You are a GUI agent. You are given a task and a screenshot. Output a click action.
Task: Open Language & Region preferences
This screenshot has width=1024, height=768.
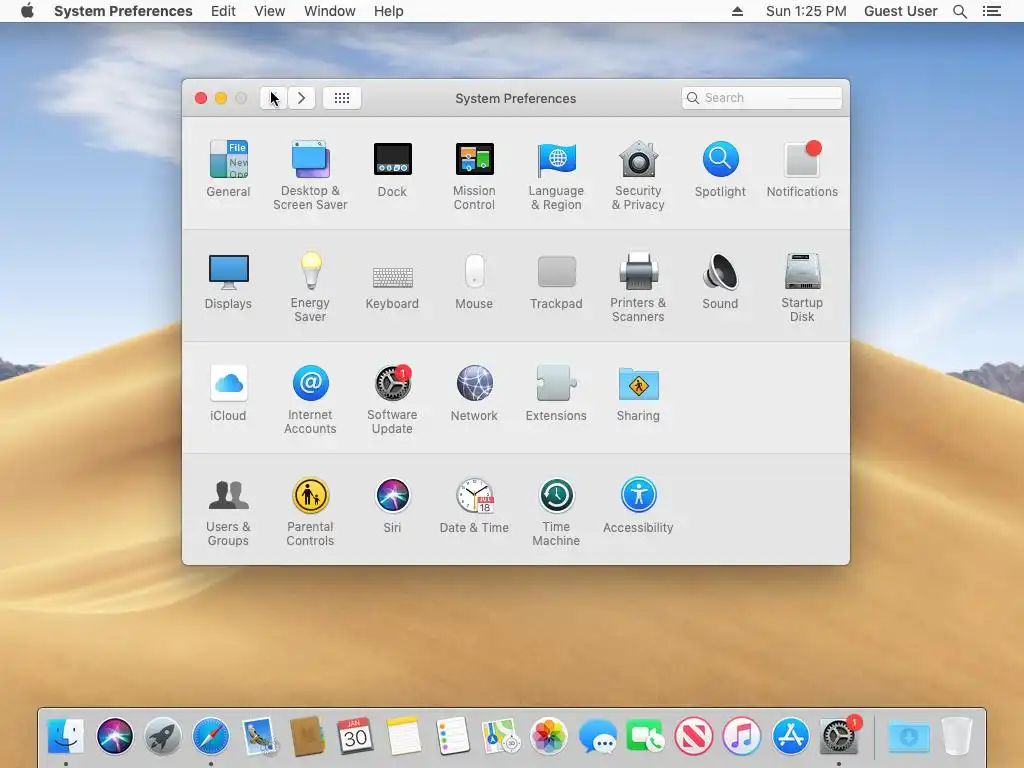pos(556,175)
